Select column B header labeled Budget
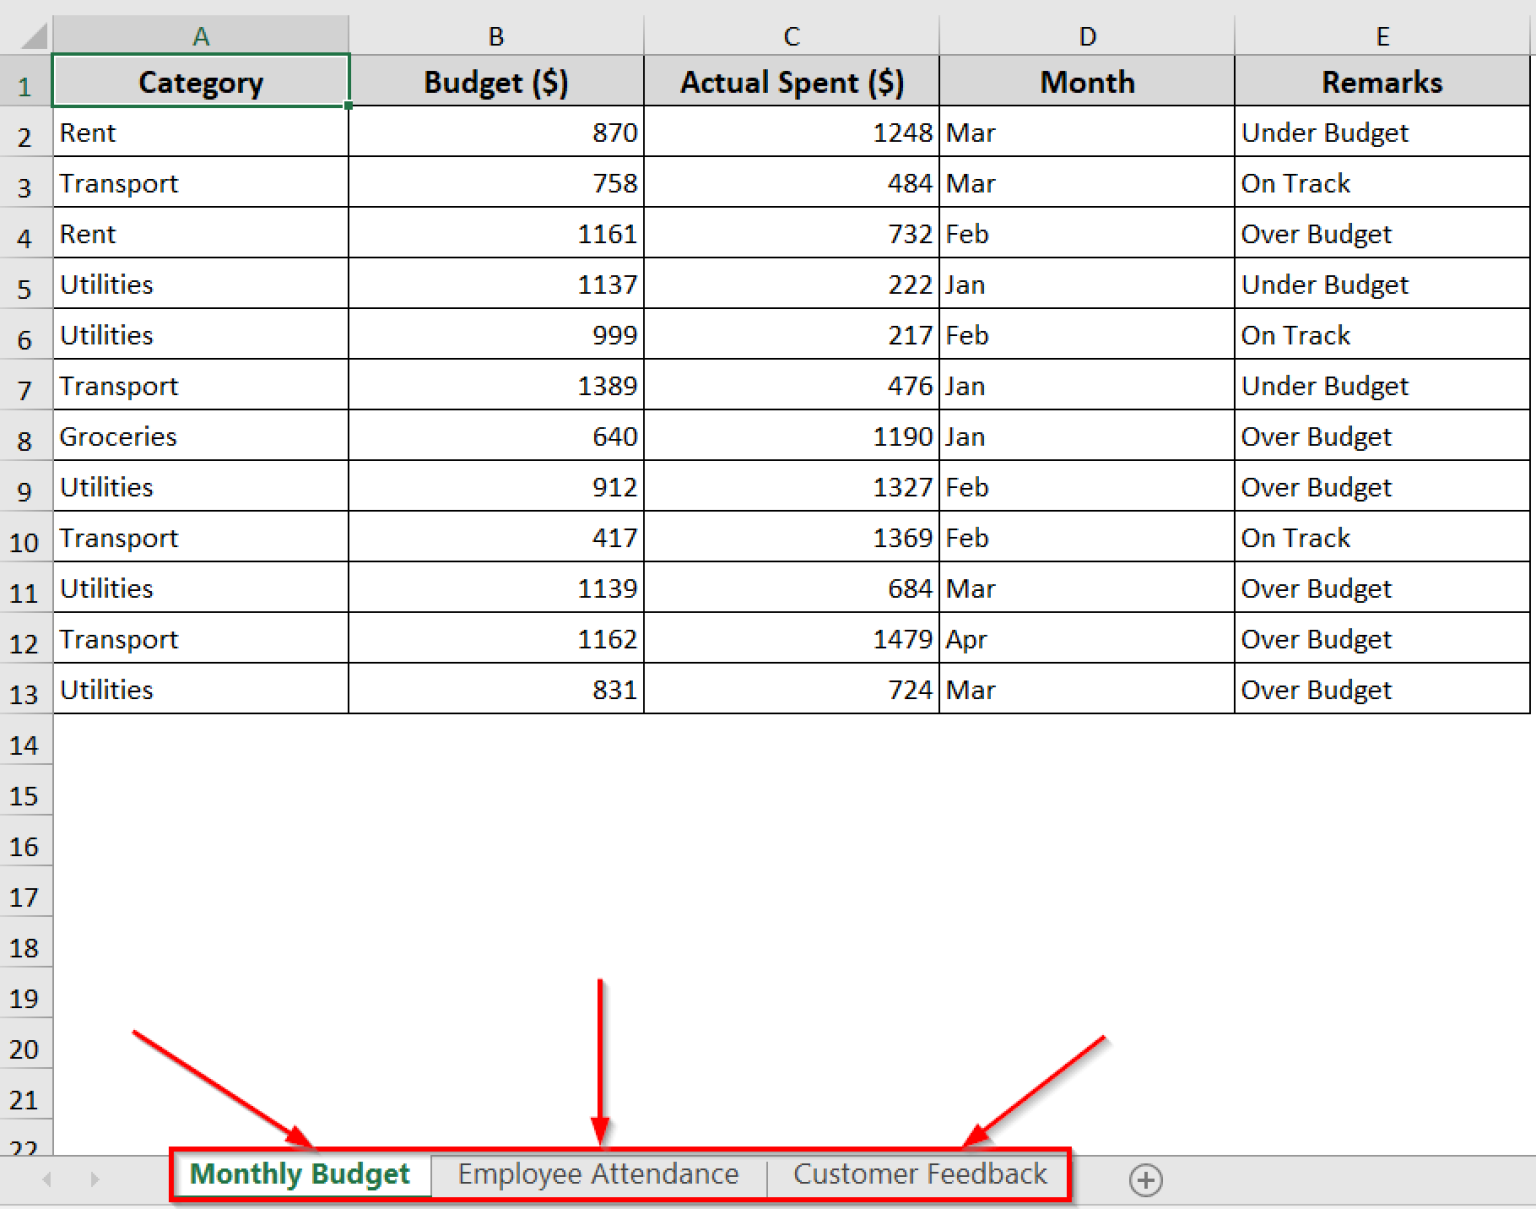 tap(495, 35)
